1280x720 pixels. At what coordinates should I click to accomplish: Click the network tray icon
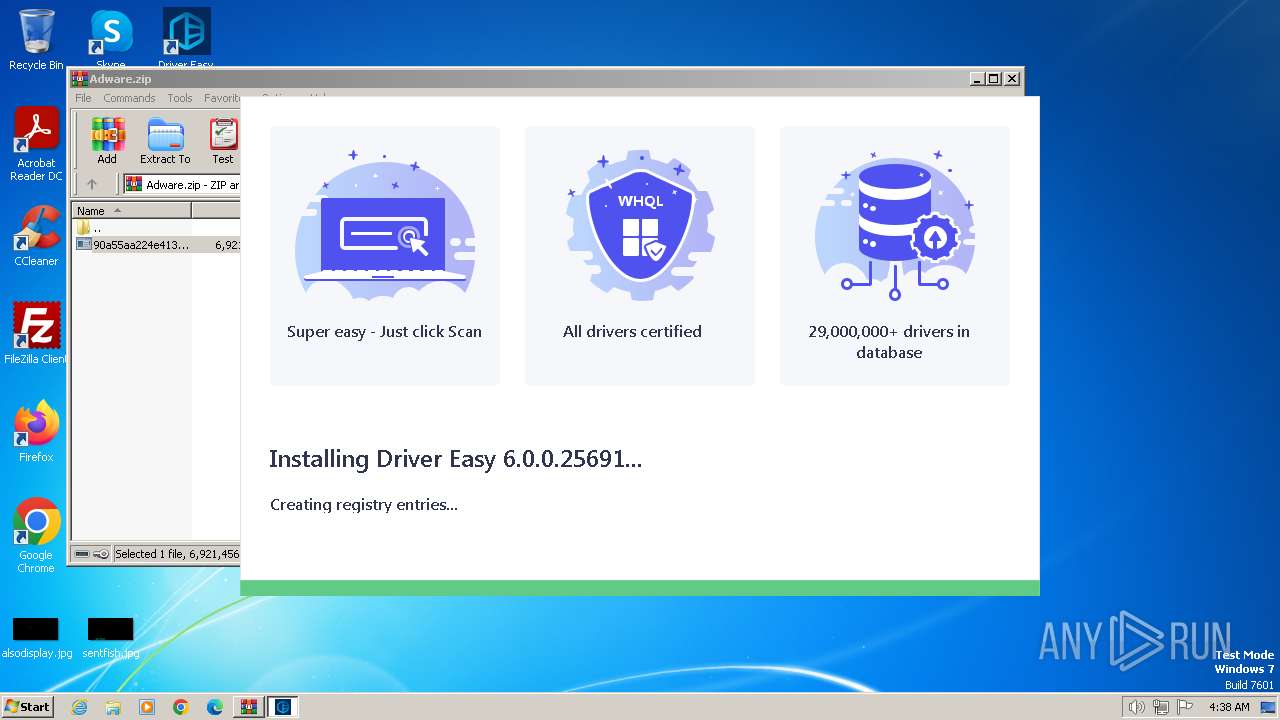click(1160, 707)
